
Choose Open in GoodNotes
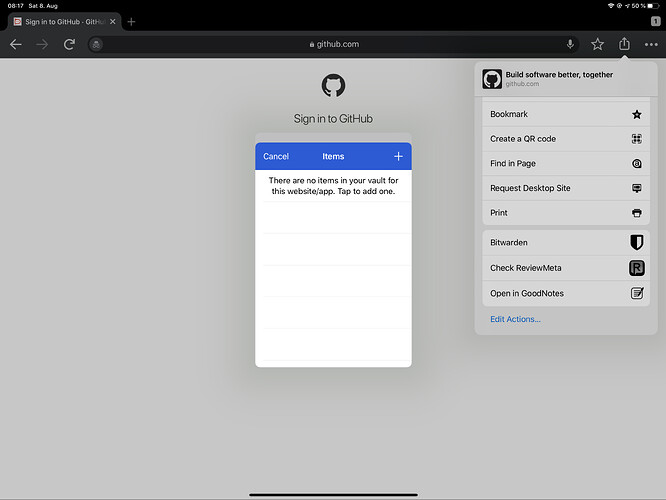(x=566, y=294)
